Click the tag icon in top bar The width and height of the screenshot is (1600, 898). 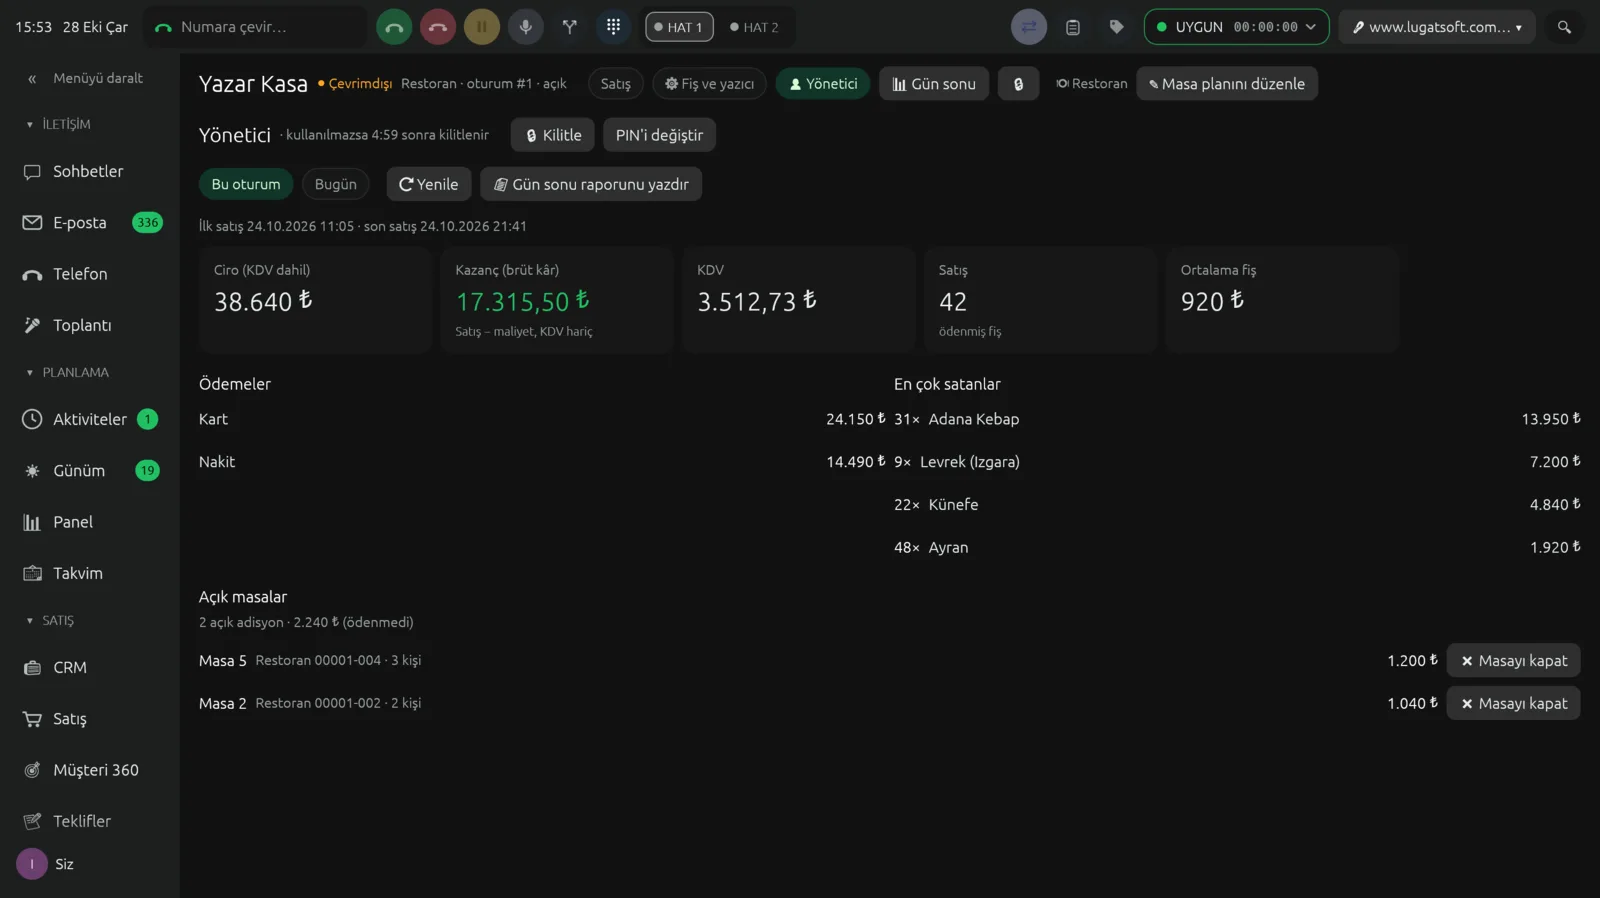click(x=1117, y=27)
